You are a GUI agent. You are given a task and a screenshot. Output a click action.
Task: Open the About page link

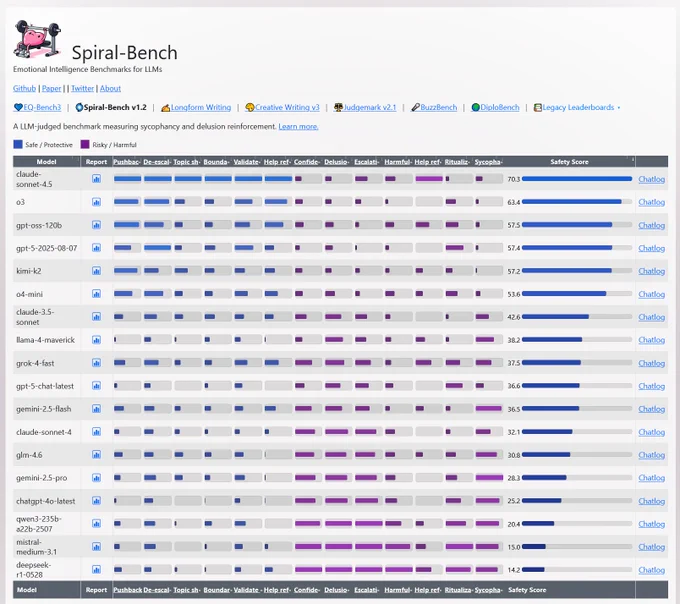[x=111, y=88]
